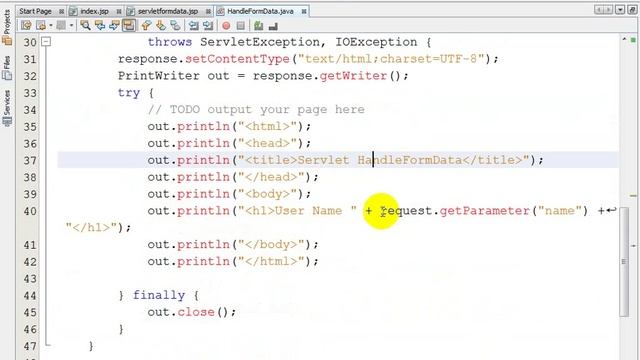Open the index.jsp tab

[94, 11]
